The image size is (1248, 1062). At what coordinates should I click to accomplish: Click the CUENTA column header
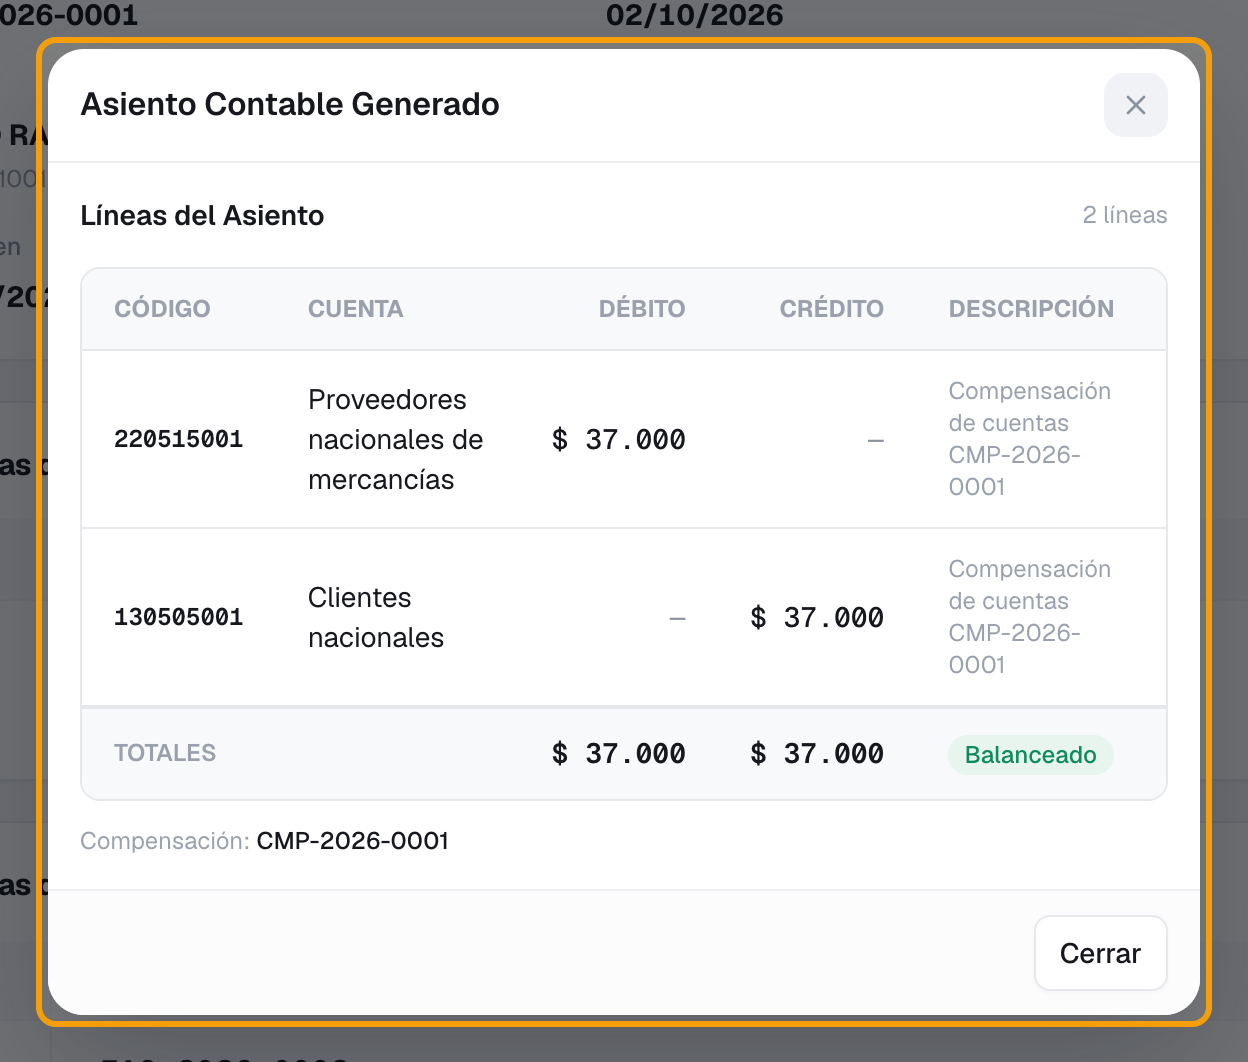[356, 309]
